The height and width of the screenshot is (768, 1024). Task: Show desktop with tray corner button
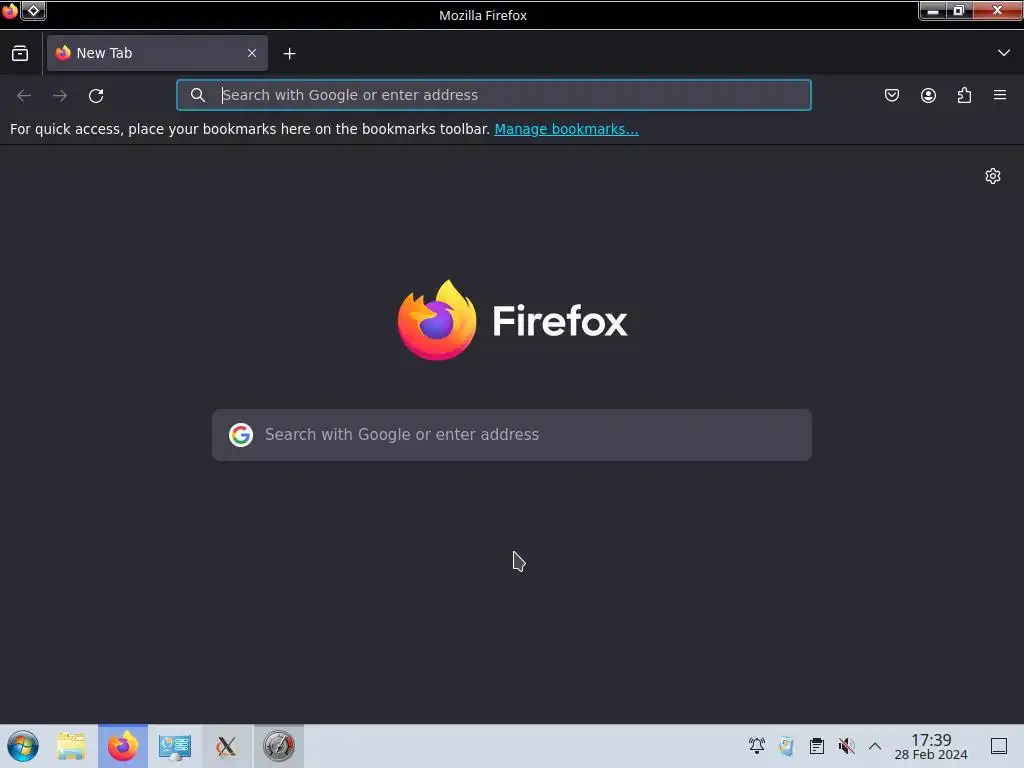[x=999, y=746]
